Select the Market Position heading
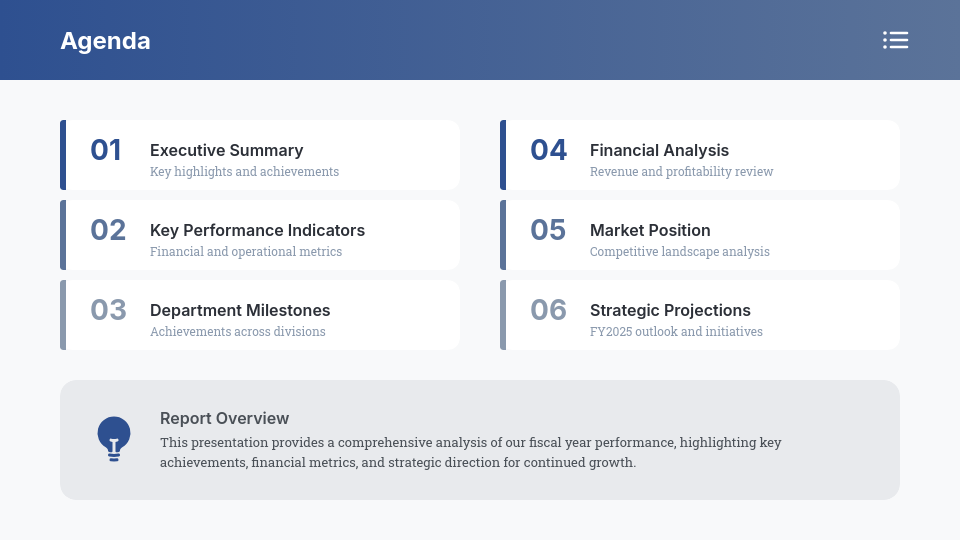This screenshot has width=960, height=540. click(650, 230)
